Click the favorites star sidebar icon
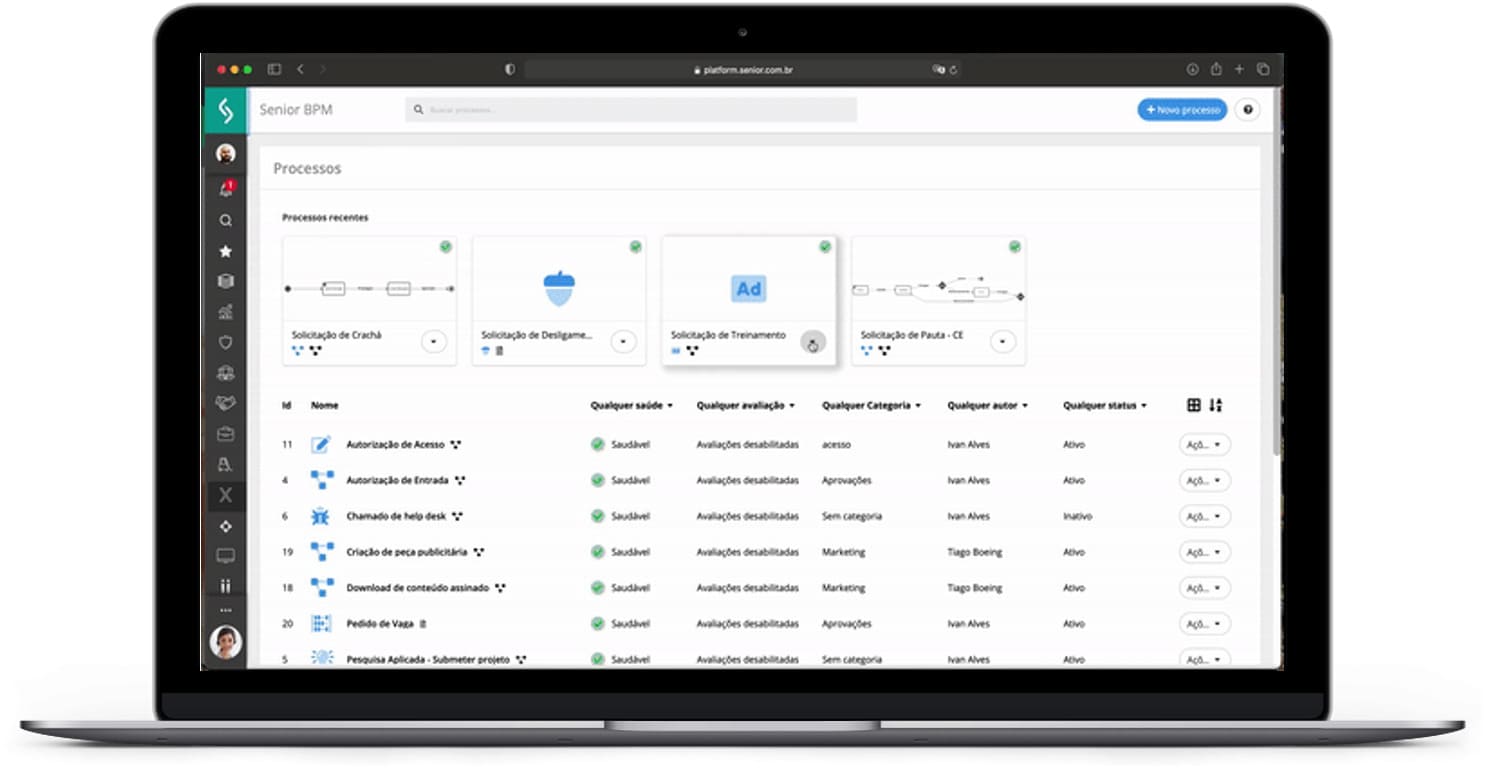This screenshot has height=768, width=1485. coord(225,251)
